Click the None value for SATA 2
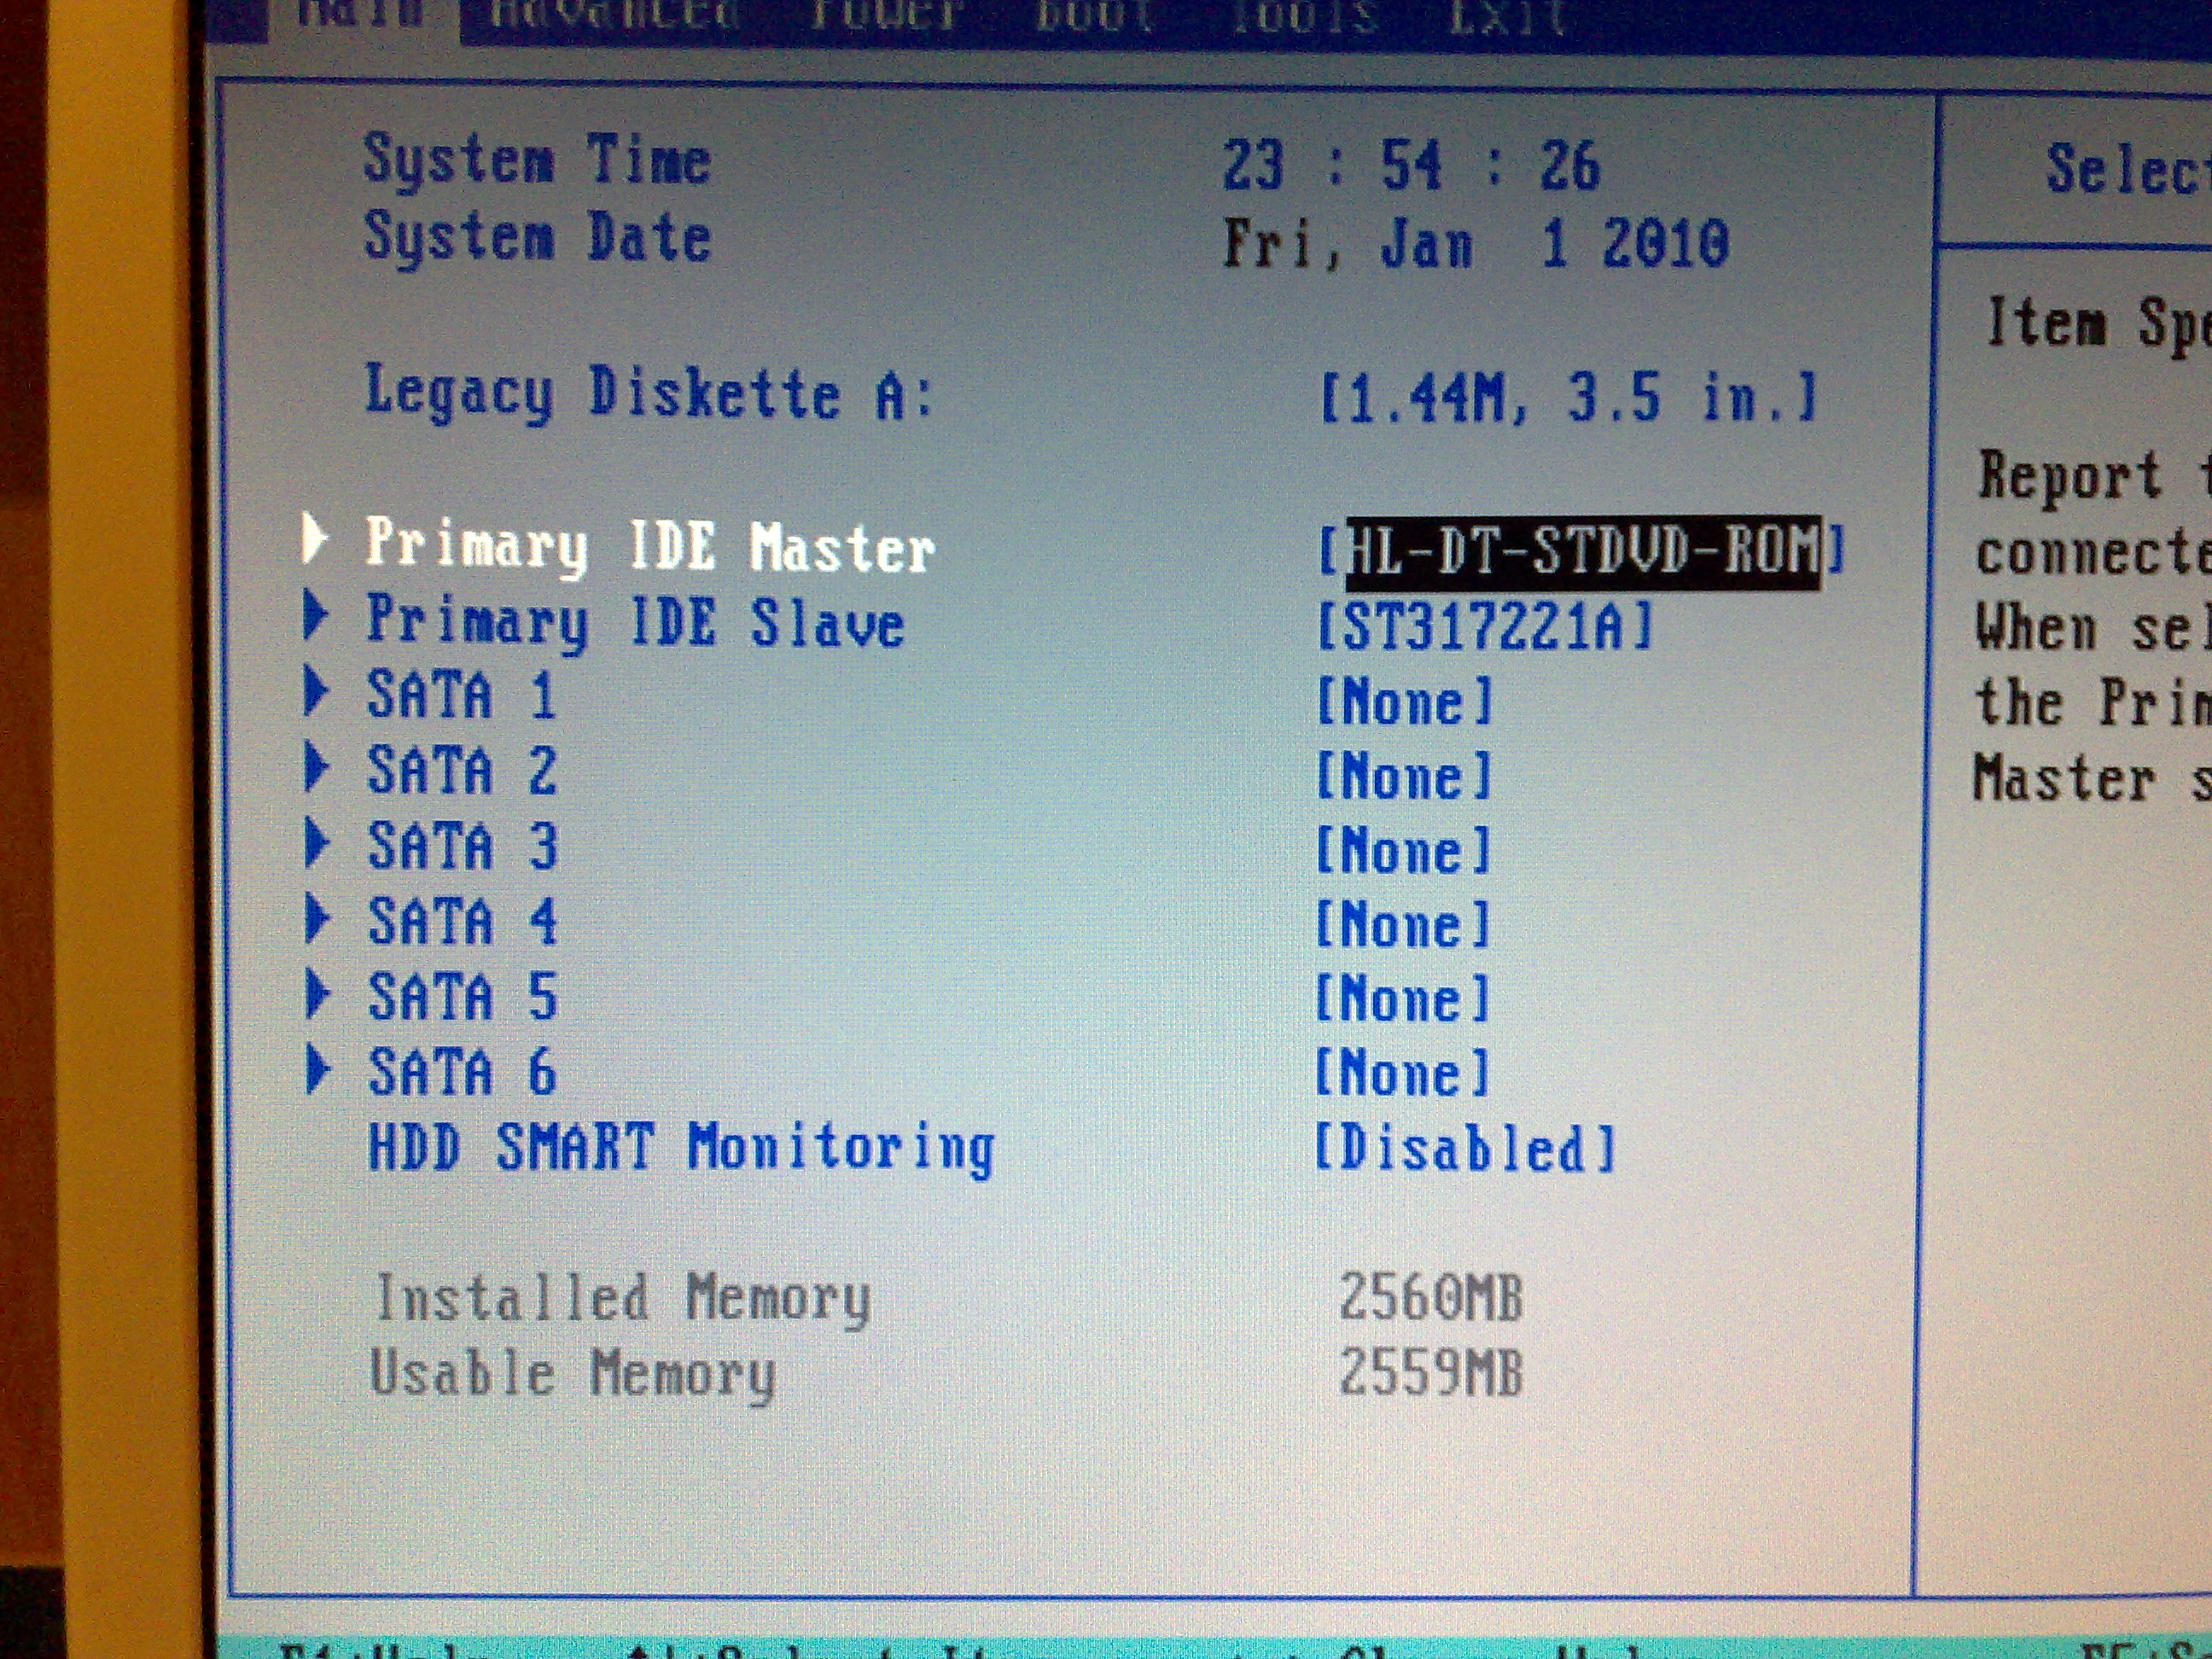 point(1404,776)
